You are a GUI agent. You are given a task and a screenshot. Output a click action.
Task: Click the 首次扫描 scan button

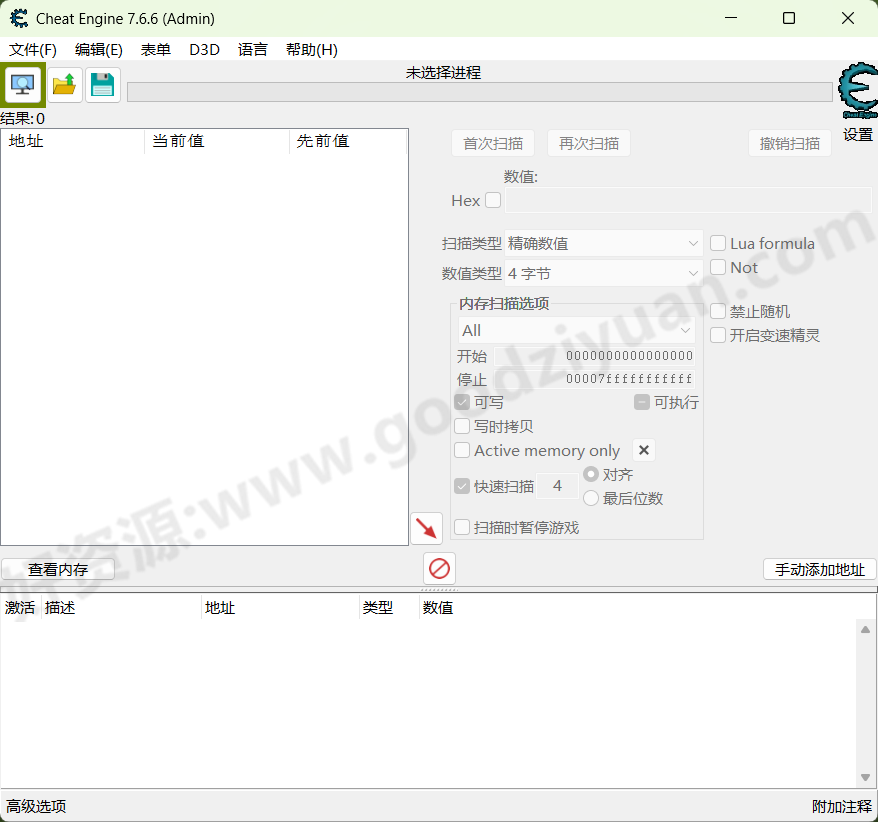click(492, 143)
